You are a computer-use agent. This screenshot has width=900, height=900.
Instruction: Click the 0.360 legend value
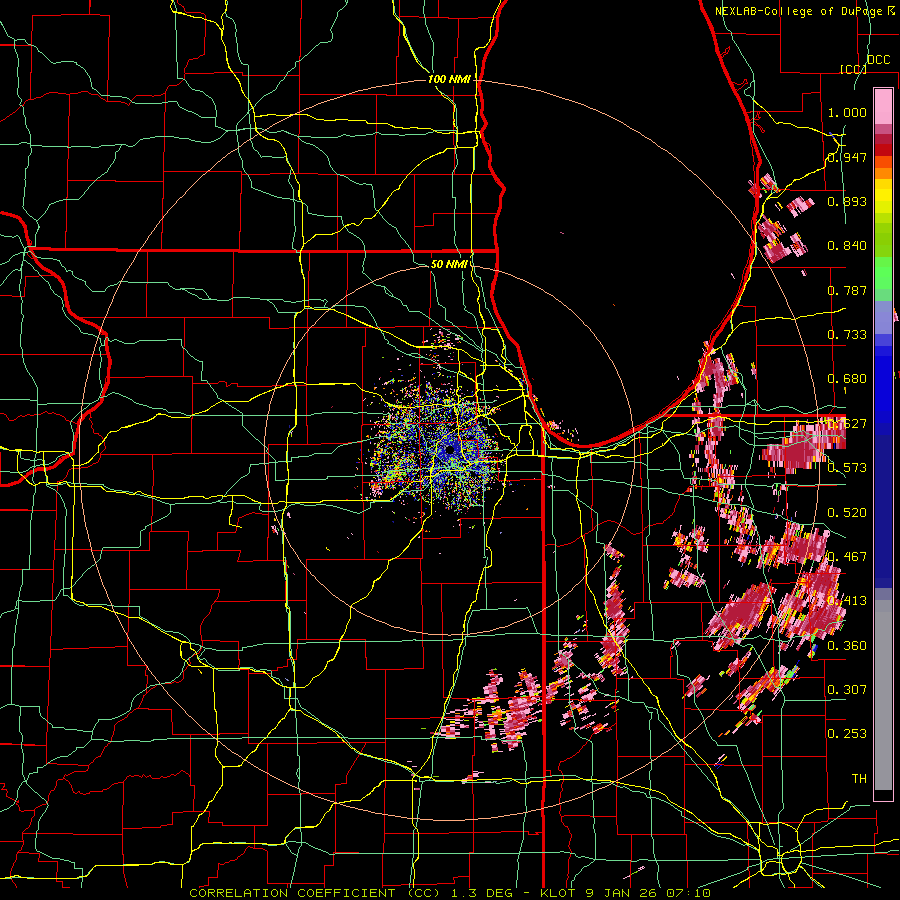click(x=847, y=646)
